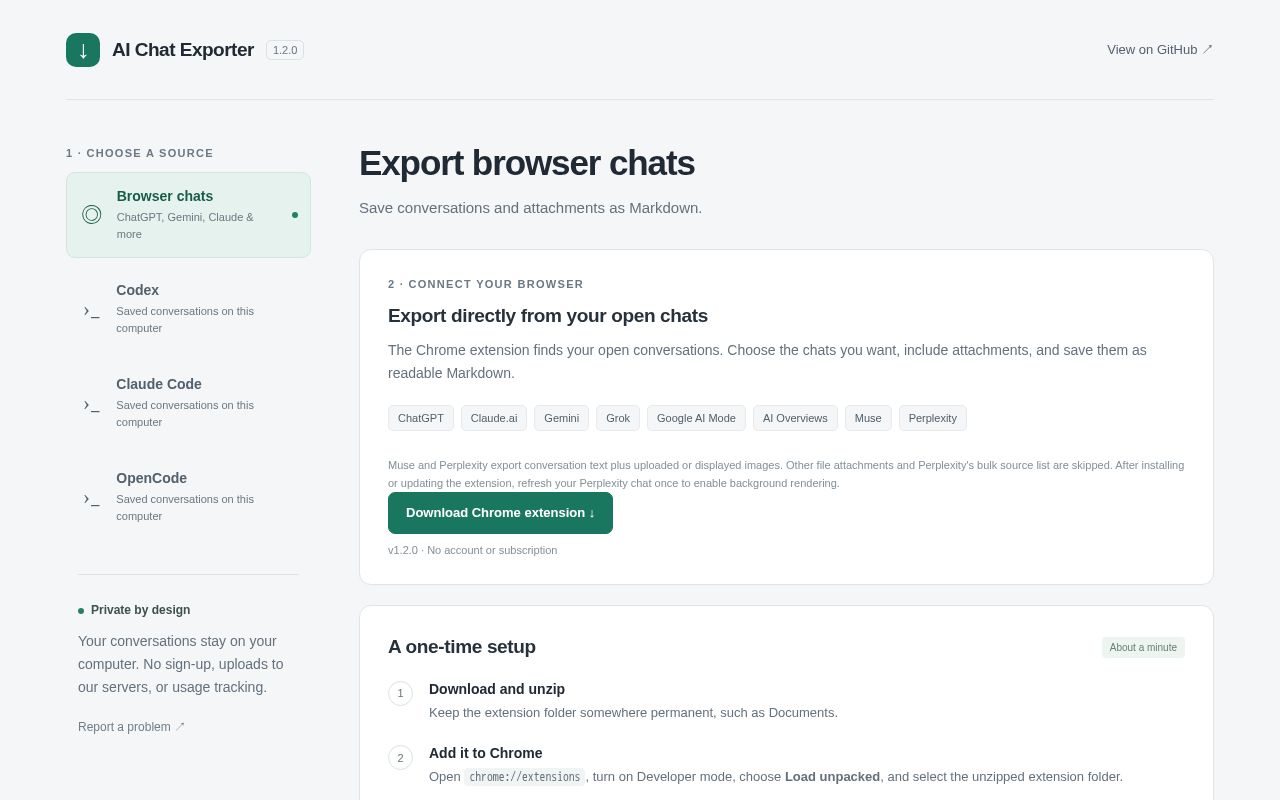Select the Browser chats source

tap(188, 215)
